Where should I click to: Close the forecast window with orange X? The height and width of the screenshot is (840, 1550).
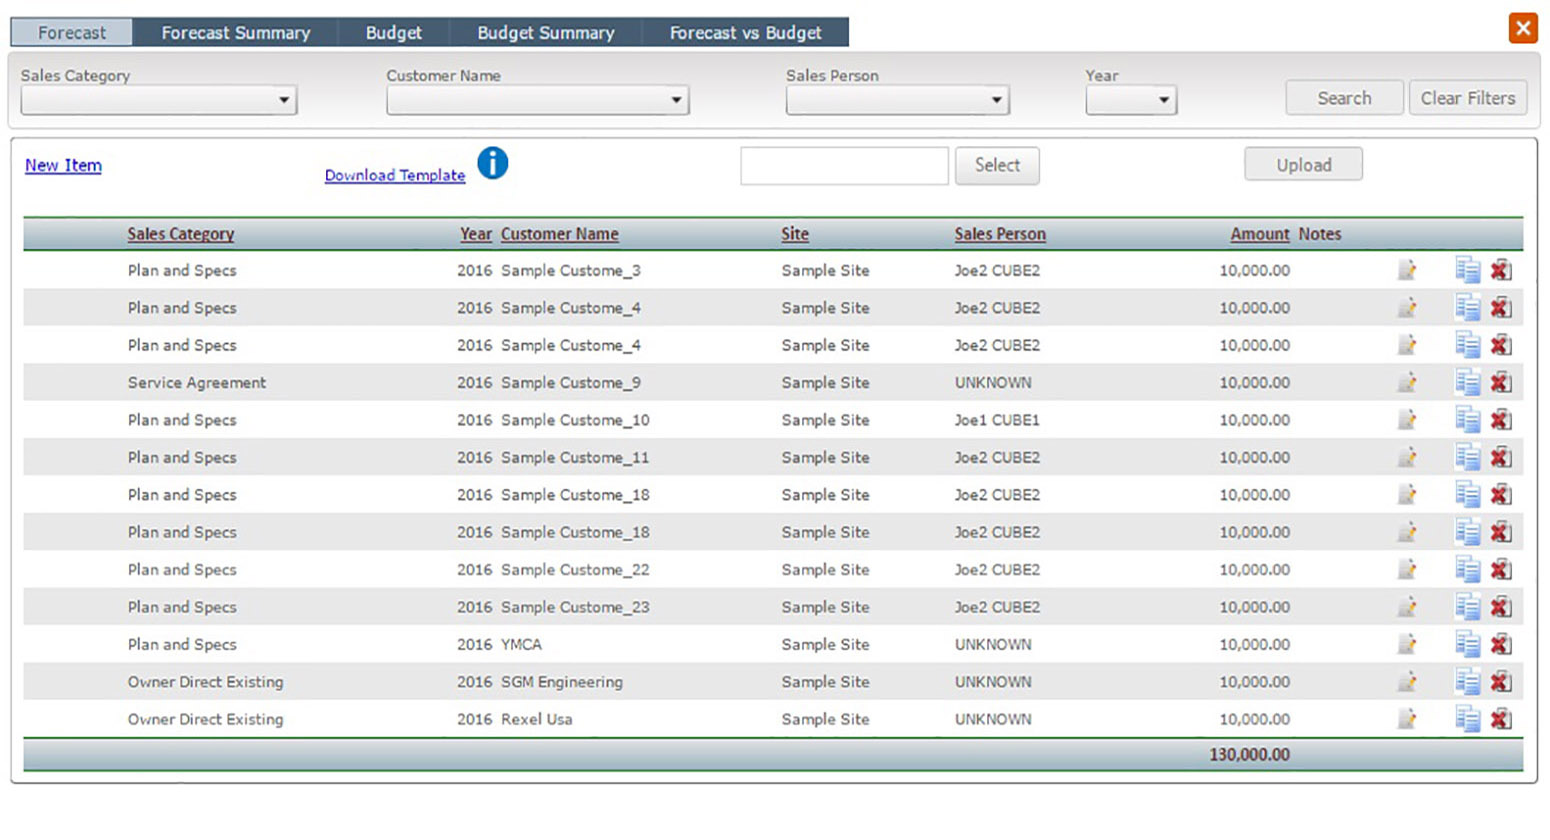(1522, 28)
